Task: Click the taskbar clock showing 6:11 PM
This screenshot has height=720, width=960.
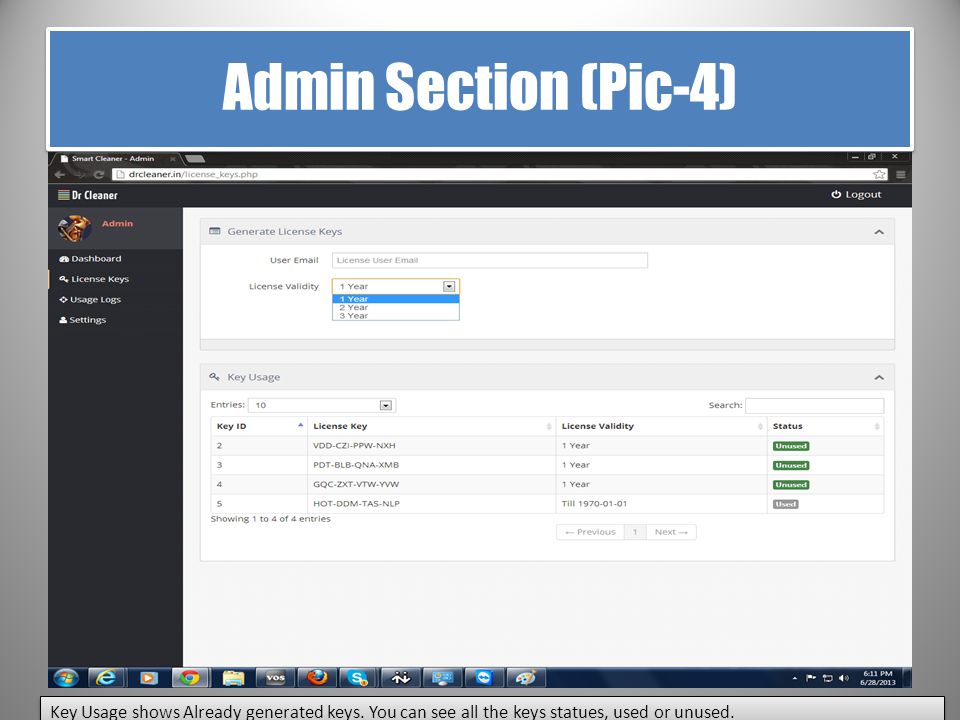Action: coord(877,678)
